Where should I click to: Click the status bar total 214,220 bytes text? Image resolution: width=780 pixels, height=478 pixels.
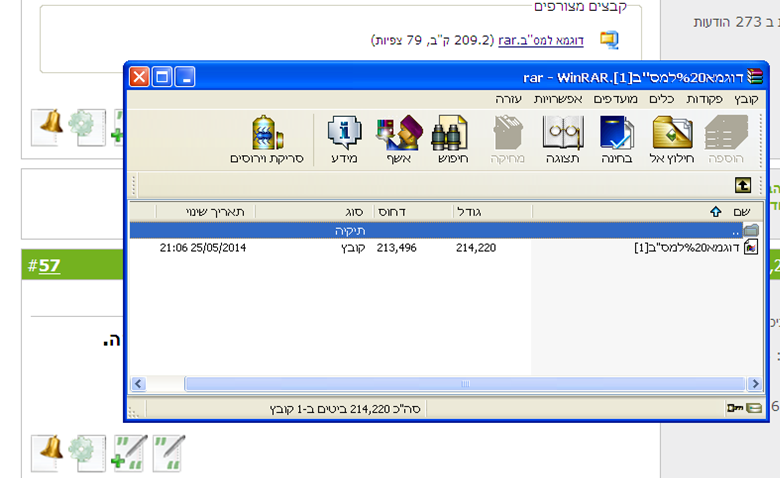click(345, 409)
